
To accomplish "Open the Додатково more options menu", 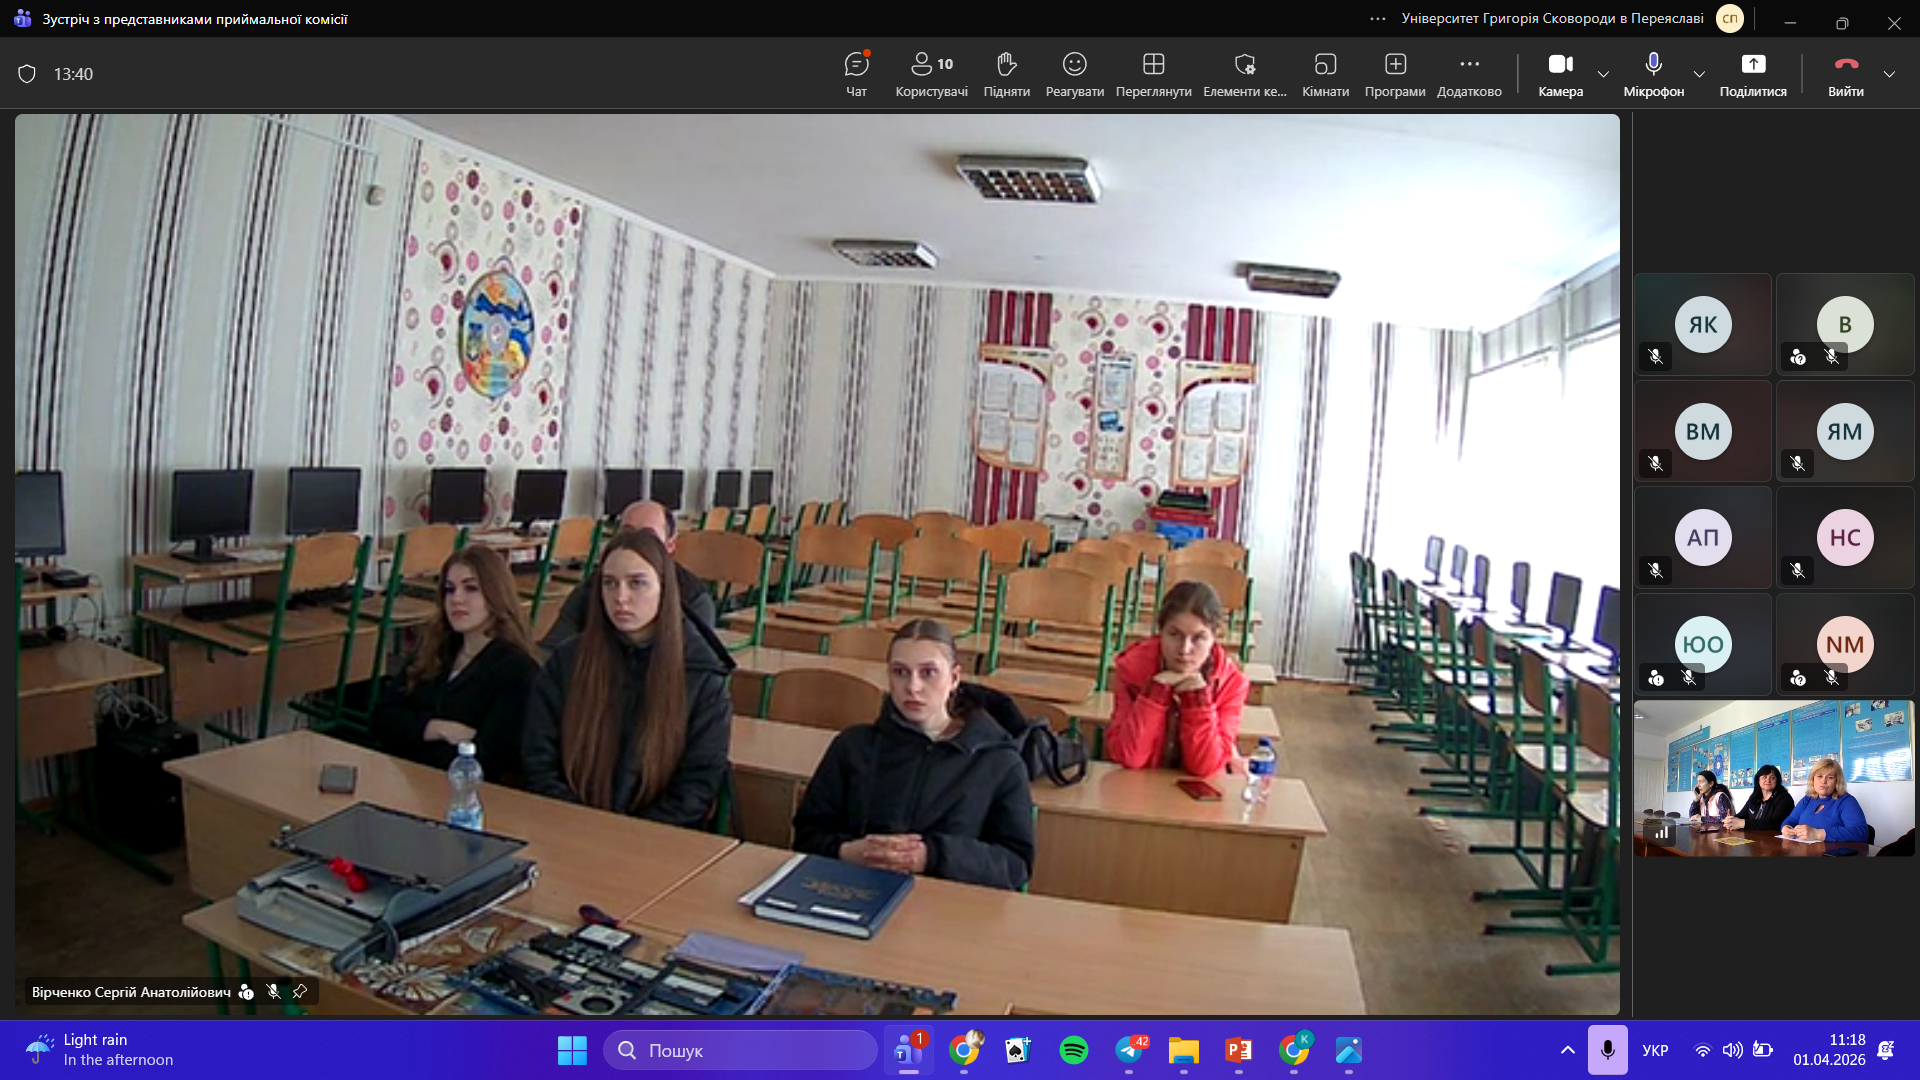I will (x=1469, y=74).
